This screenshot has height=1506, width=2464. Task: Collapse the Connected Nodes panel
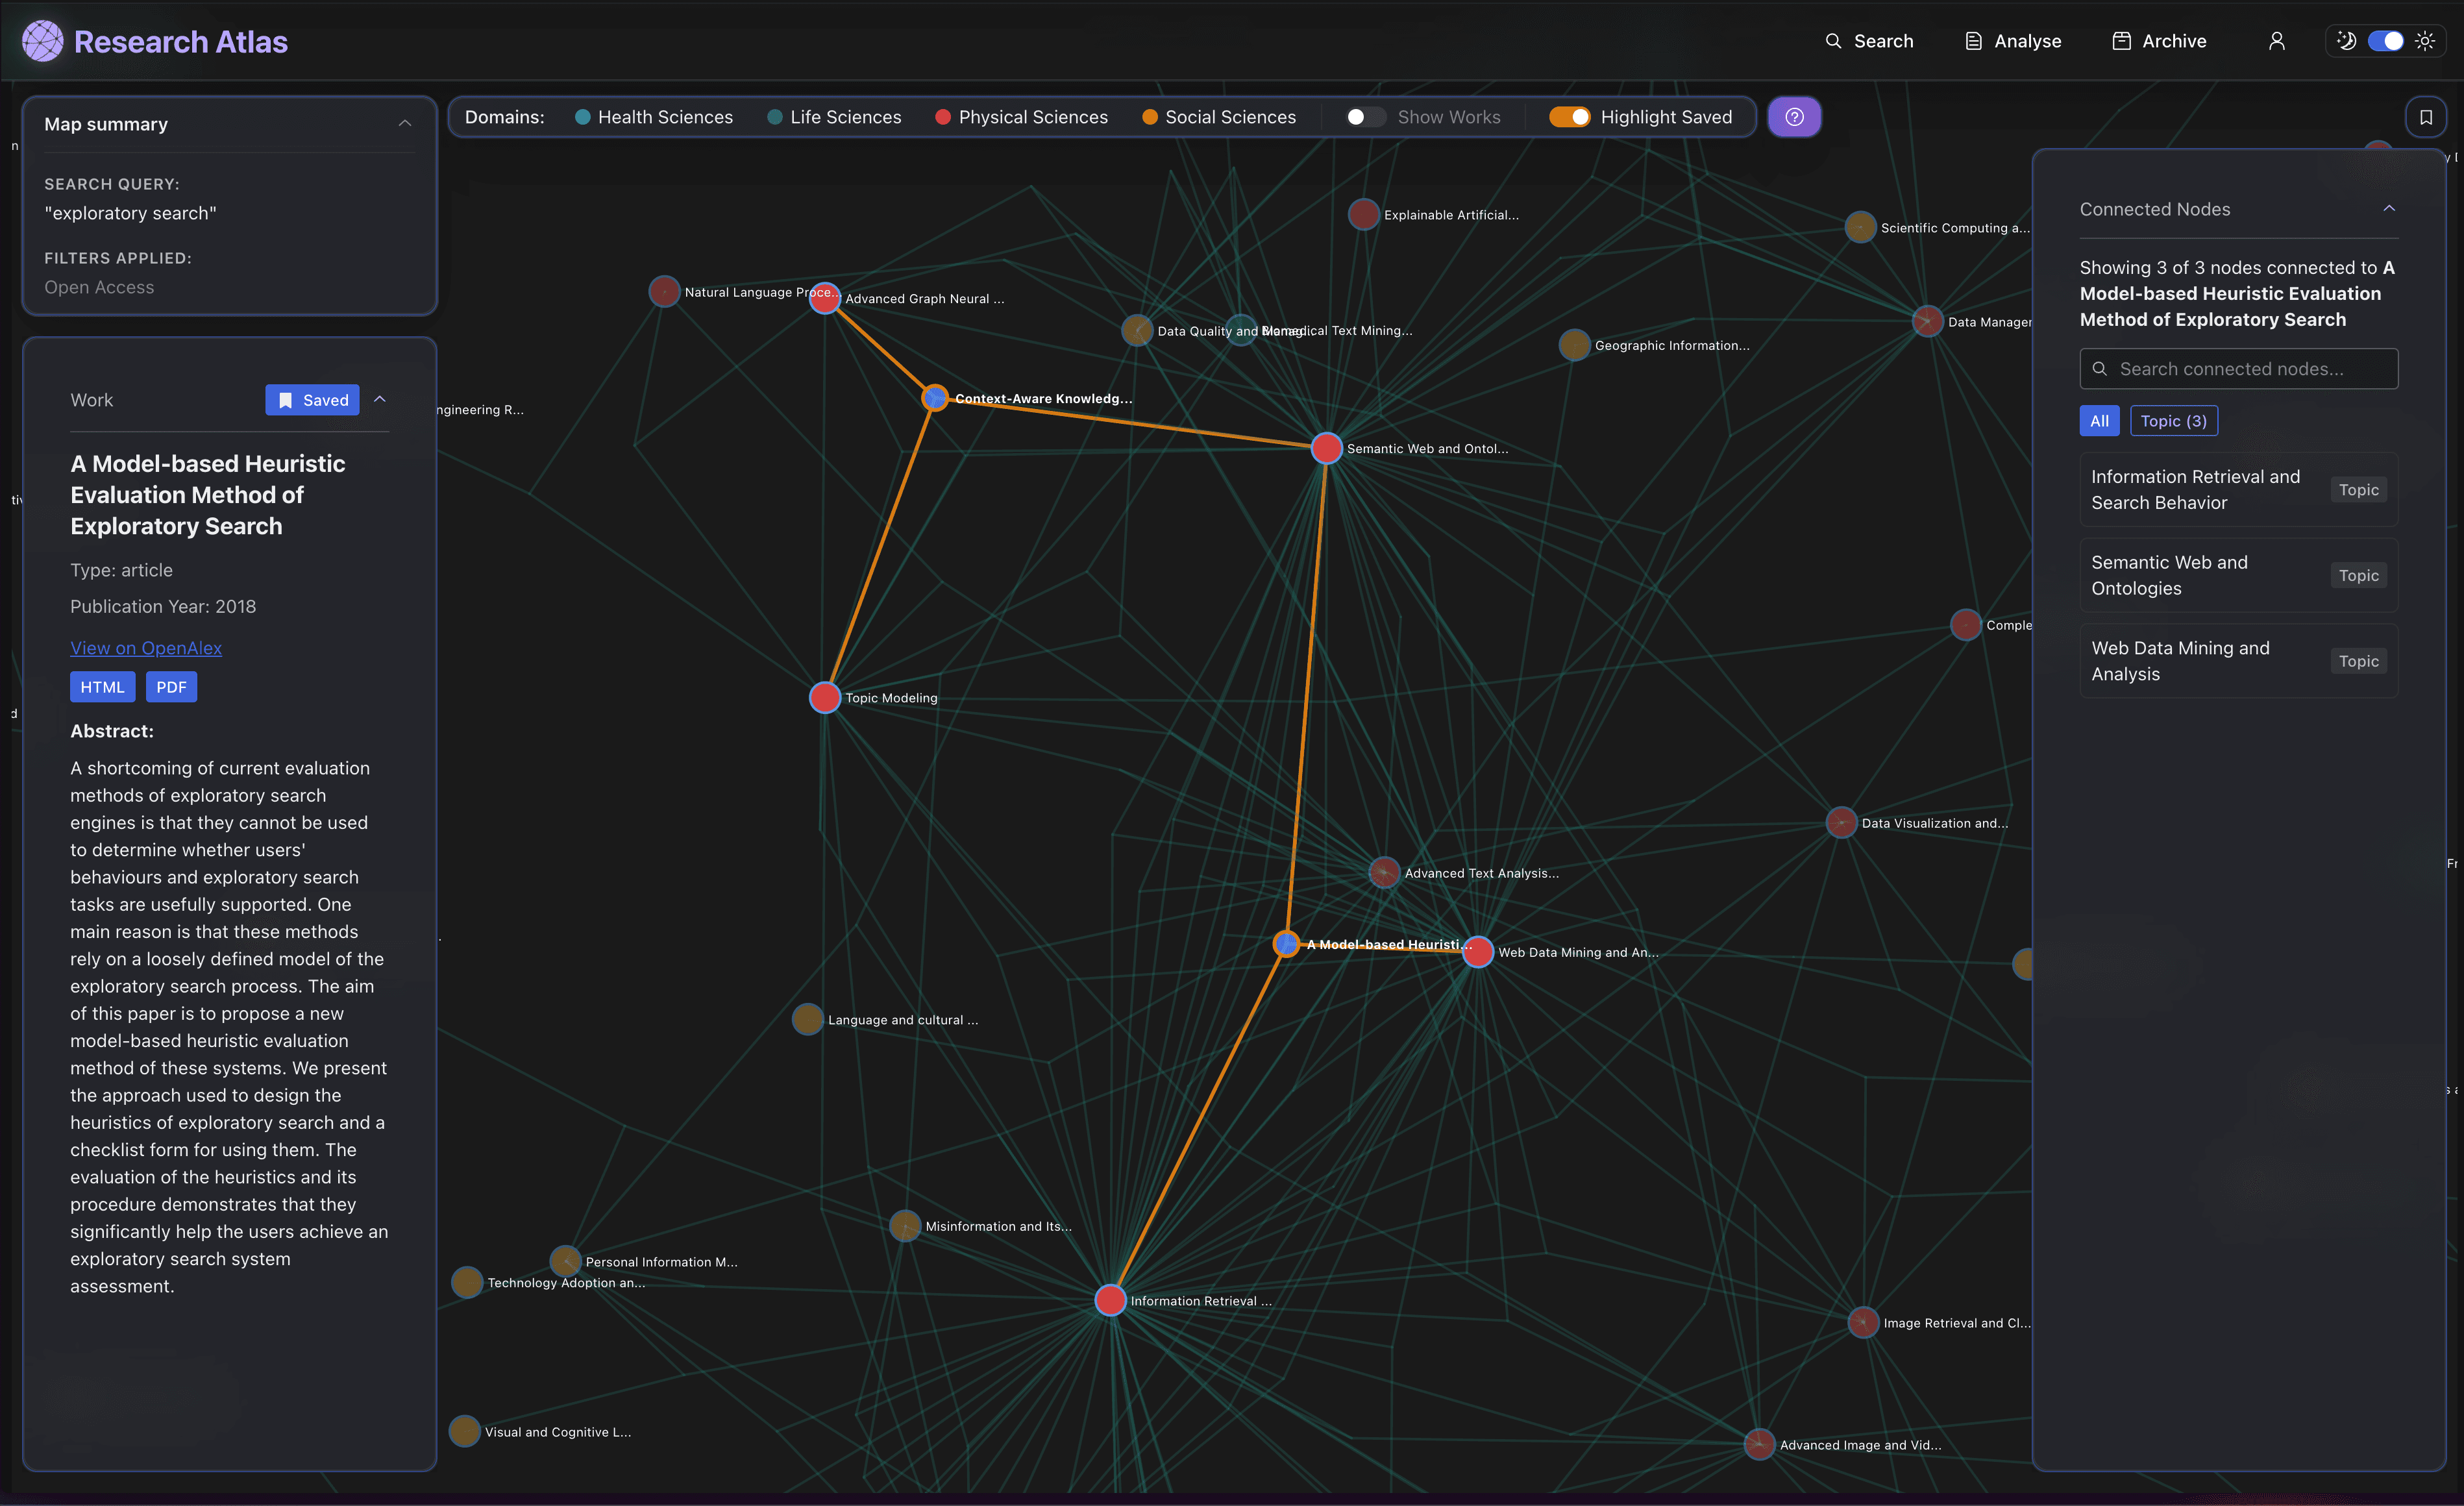point(2390,208)
